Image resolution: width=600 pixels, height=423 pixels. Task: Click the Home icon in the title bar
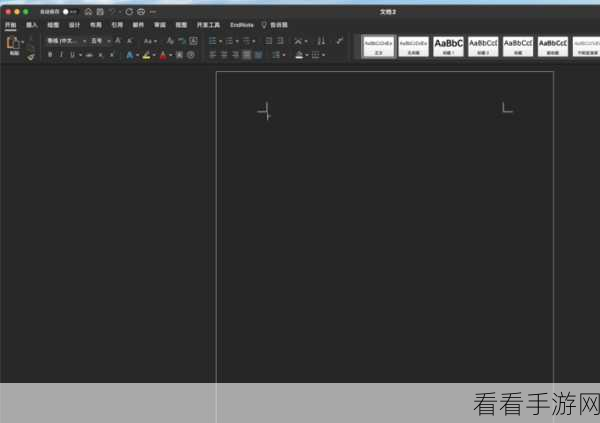tap(88, 12)
